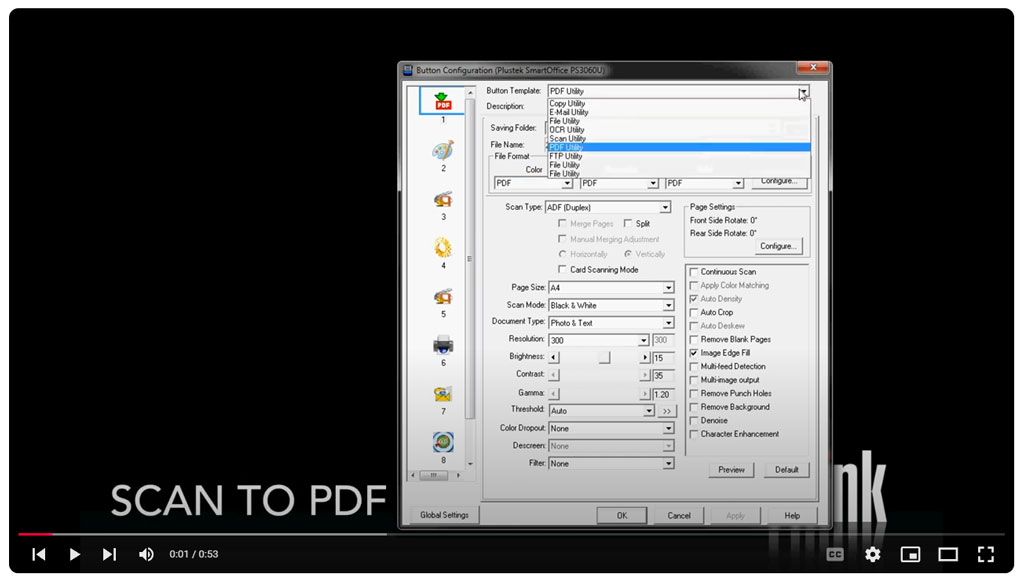Restore settings with Default button
This screenshot has height=583, width=1024.
tap(786, 470)
